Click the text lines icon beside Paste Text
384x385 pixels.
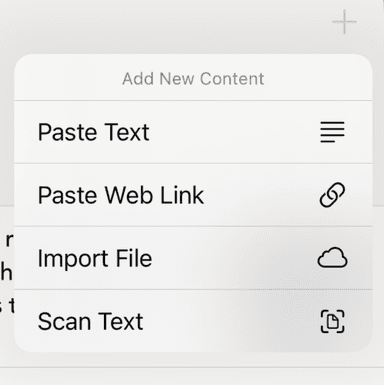(x=332, y=132)
